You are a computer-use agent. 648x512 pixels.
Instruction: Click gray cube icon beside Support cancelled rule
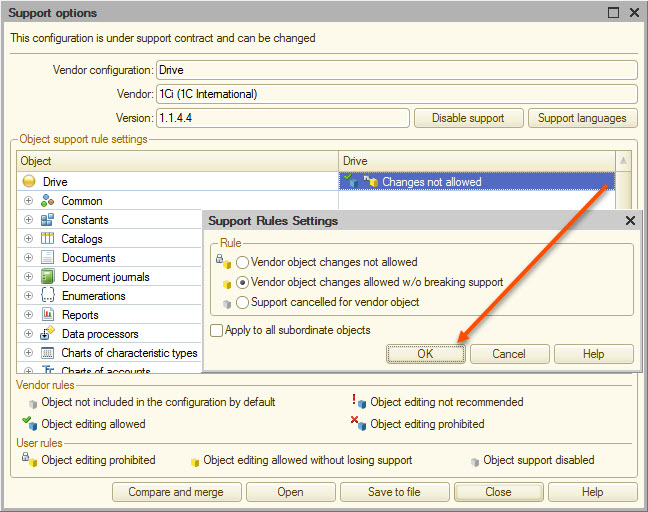coord(226,304)
